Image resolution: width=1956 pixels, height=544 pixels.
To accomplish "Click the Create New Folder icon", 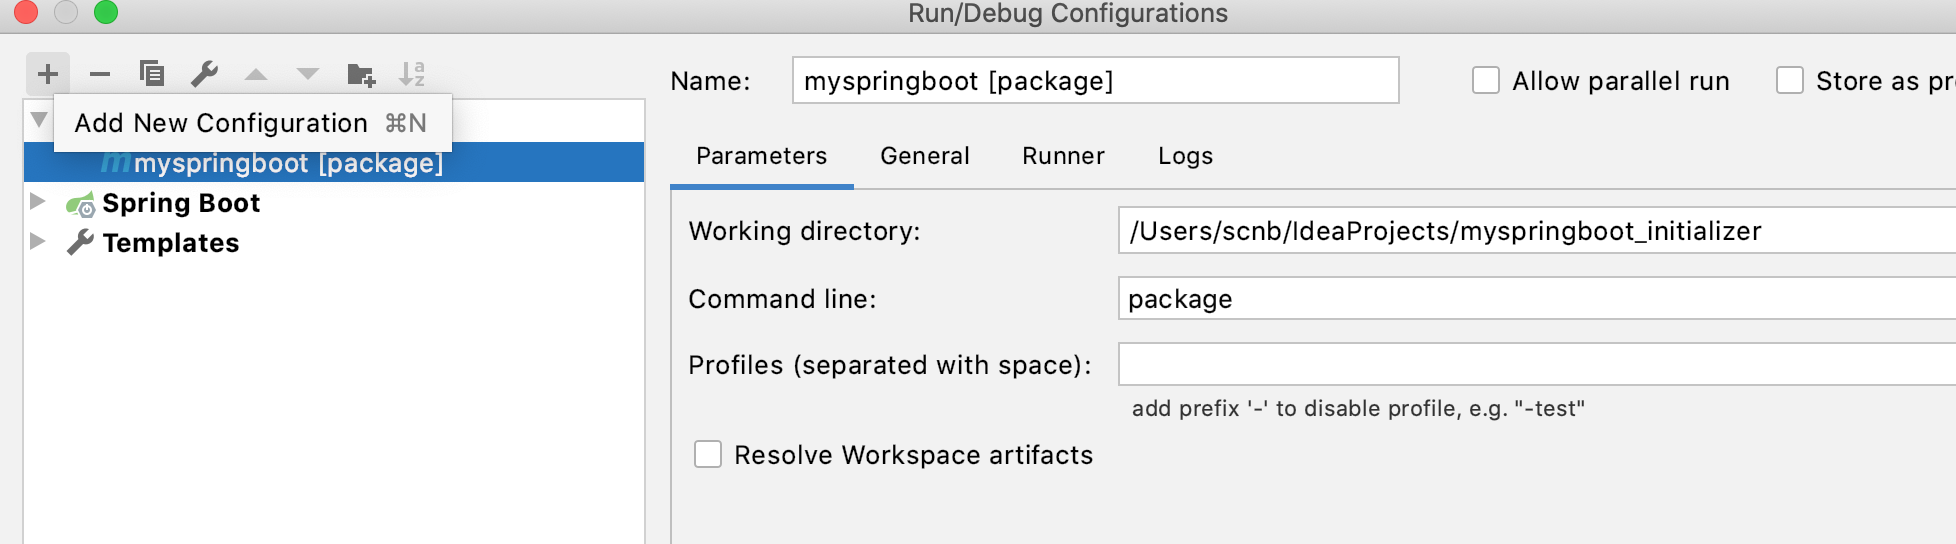I will click(x=360, y=74).
